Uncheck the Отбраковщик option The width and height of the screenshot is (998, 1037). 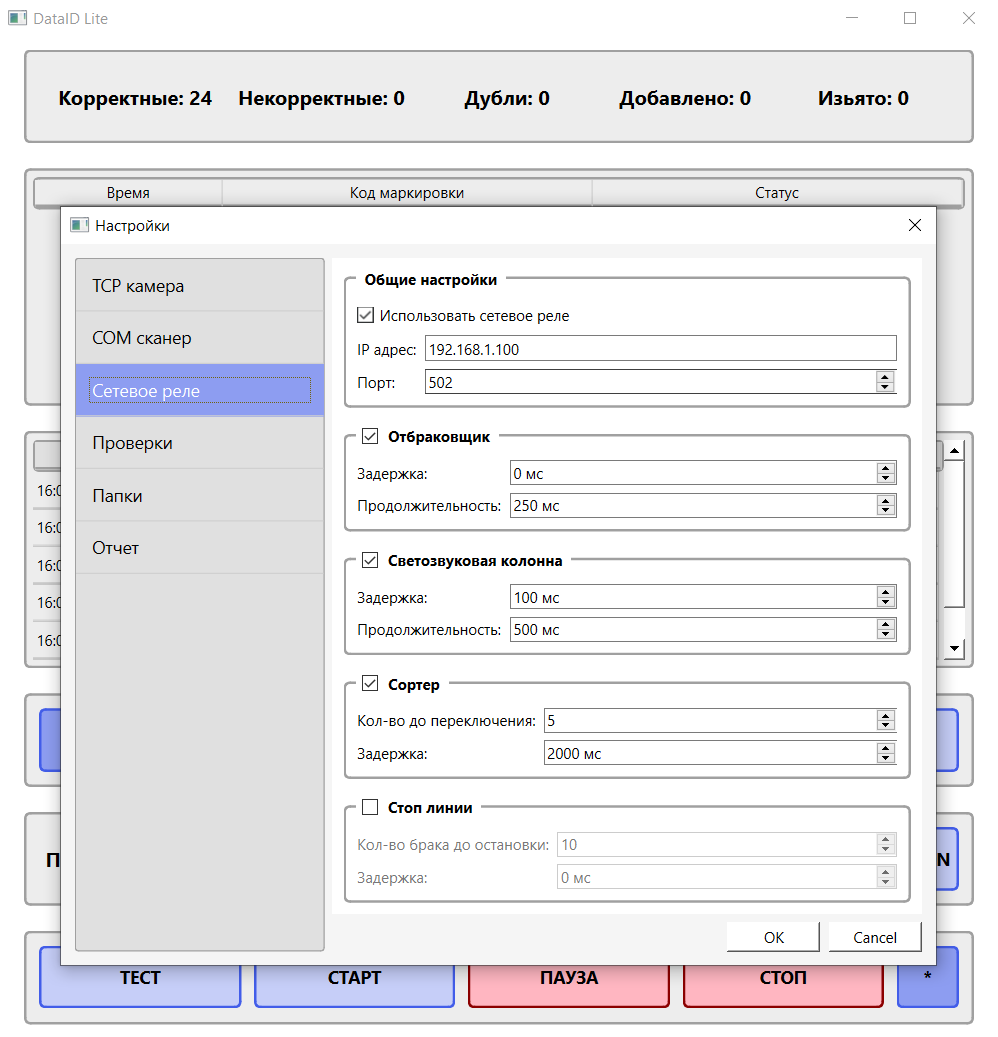pyautogui.click(x=368, y=436)
